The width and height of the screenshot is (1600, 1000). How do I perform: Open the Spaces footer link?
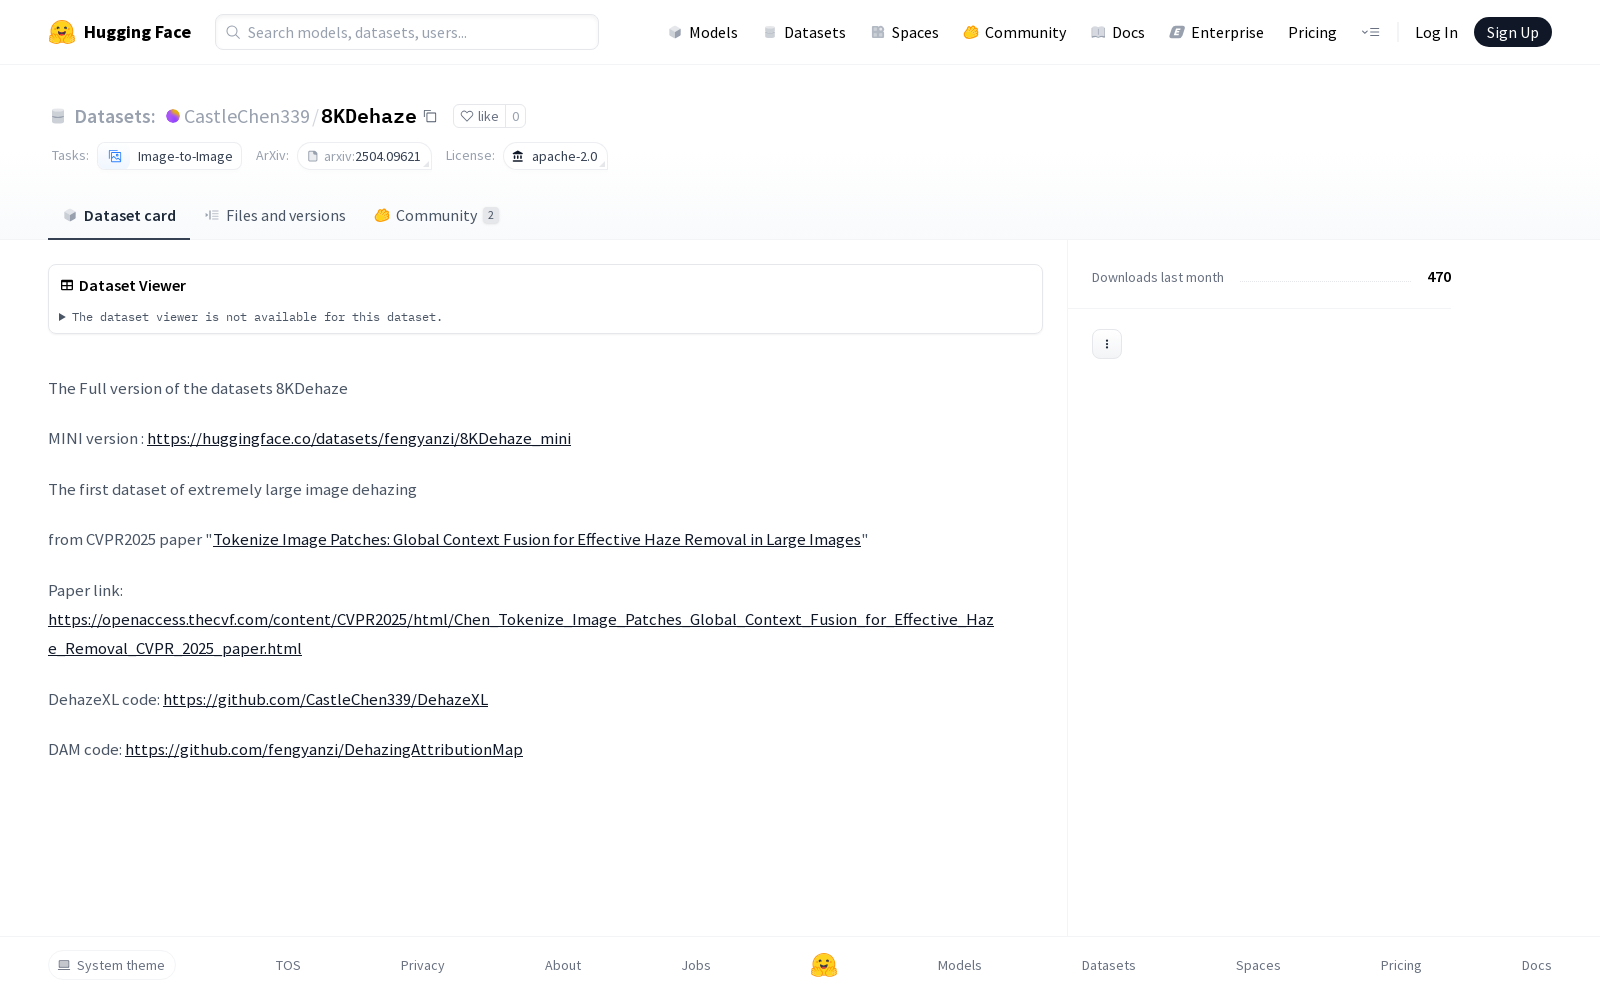(1258, 965)
